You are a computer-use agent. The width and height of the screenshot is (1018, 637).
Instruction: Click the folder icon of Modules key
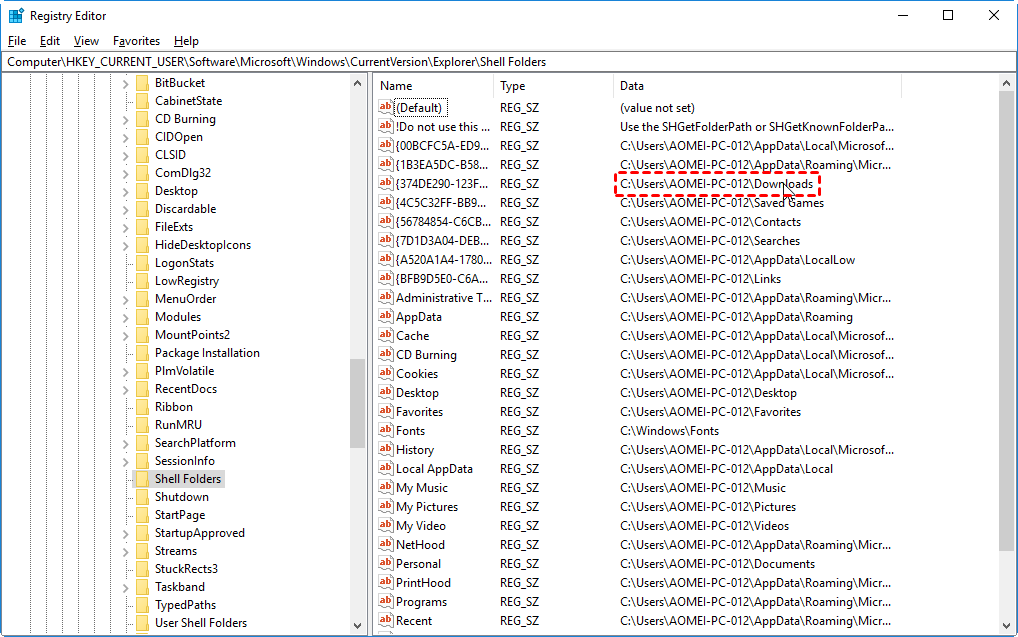point(142,317)
